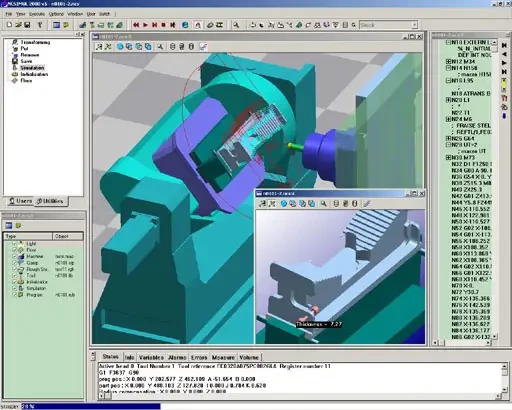Click the blue progress bar at bottom
Image resolution: width=512 pixels, height=410 pixels.
click(91, 406)
